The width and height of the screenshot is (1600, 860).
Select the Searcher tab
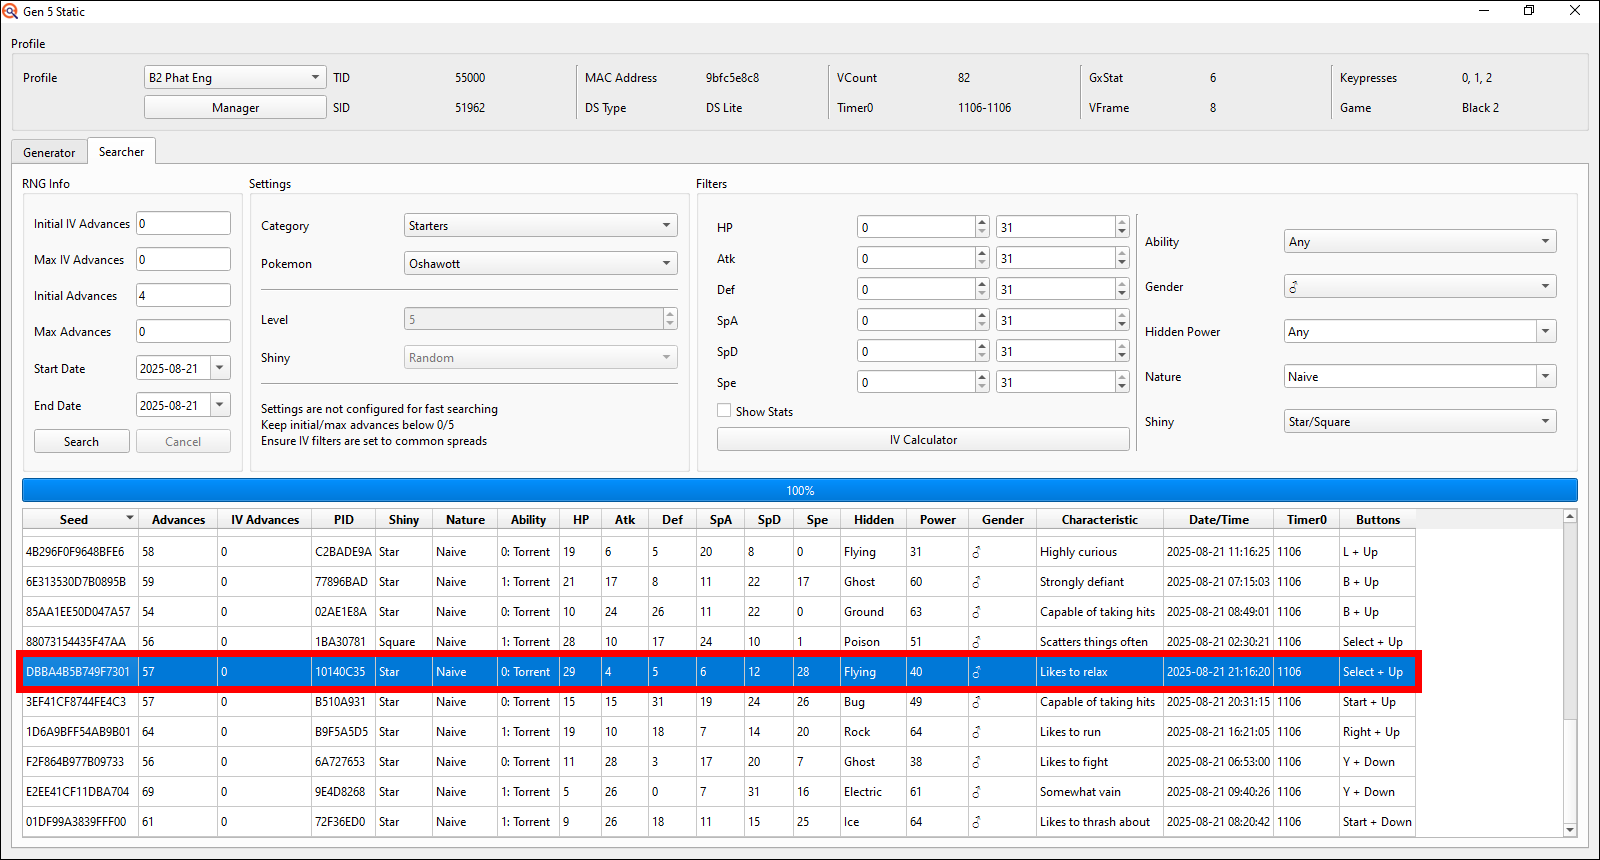(121, 152)
